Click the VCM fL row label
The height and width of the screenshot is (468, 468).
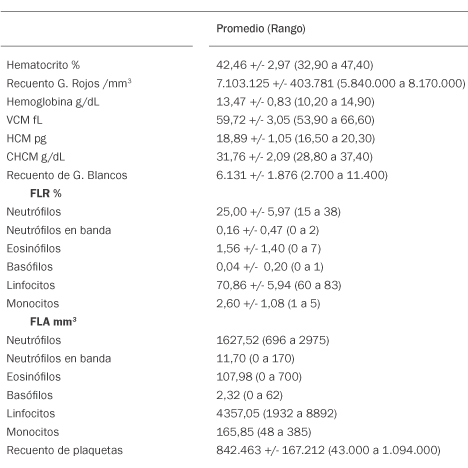(x=24, y=120)
